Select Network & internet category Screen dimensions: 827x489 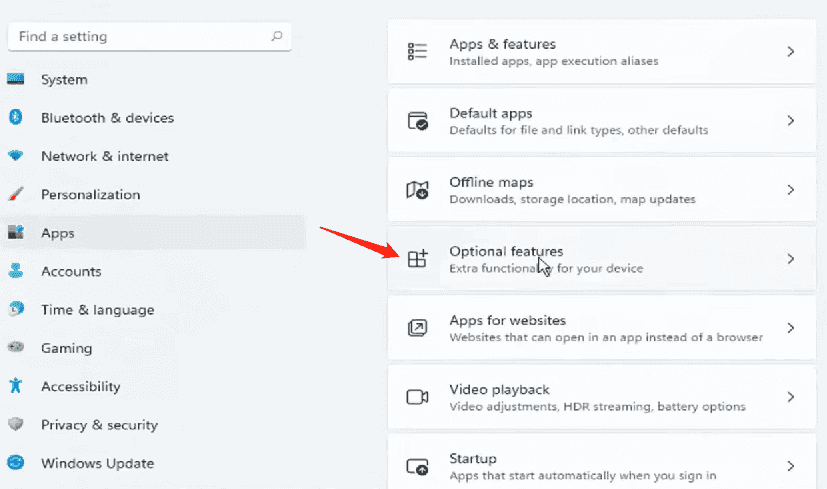(105, 156)
